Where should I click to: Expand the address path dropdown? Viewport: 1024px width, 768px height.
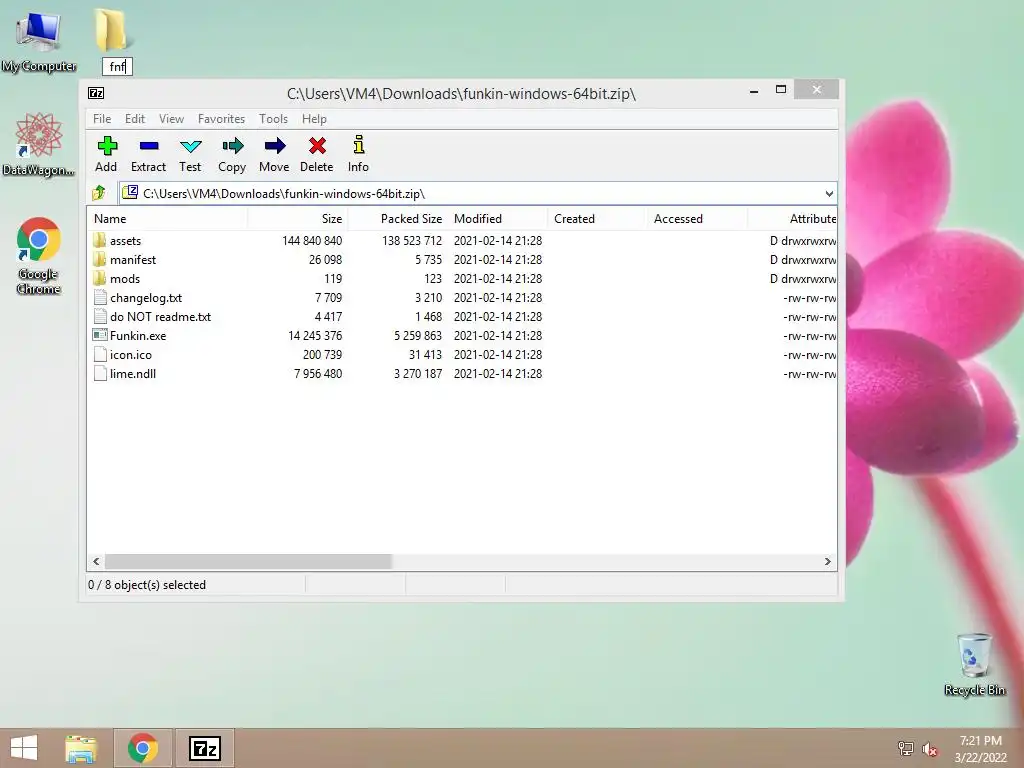tap(829, 193)
